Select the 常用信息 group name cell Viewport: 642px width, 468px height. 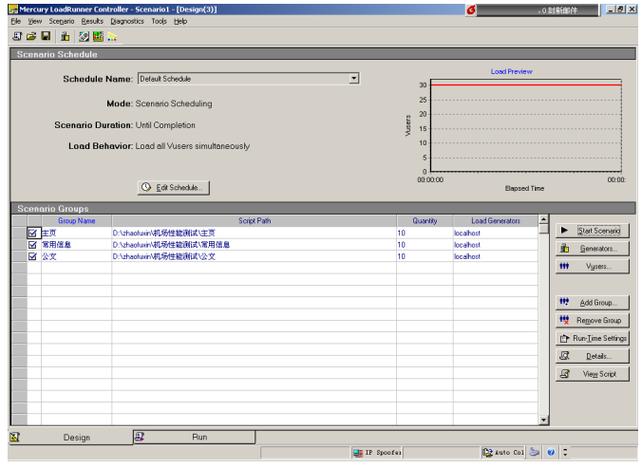coord(76,245)
